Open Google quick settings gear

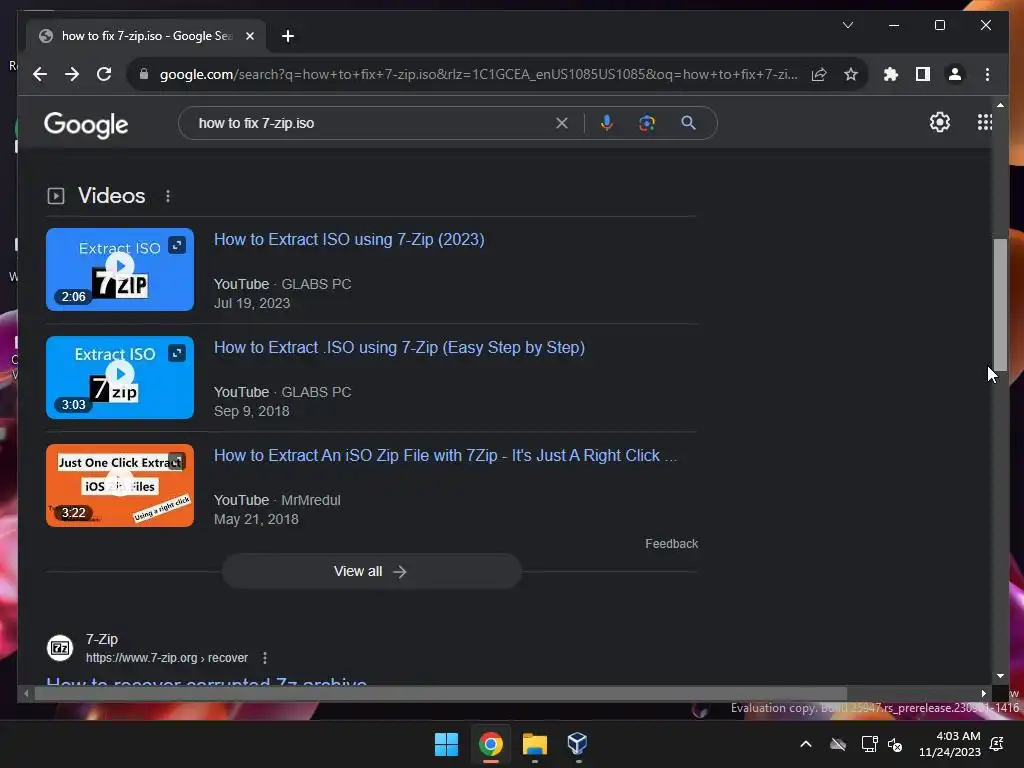coord(940,122)
